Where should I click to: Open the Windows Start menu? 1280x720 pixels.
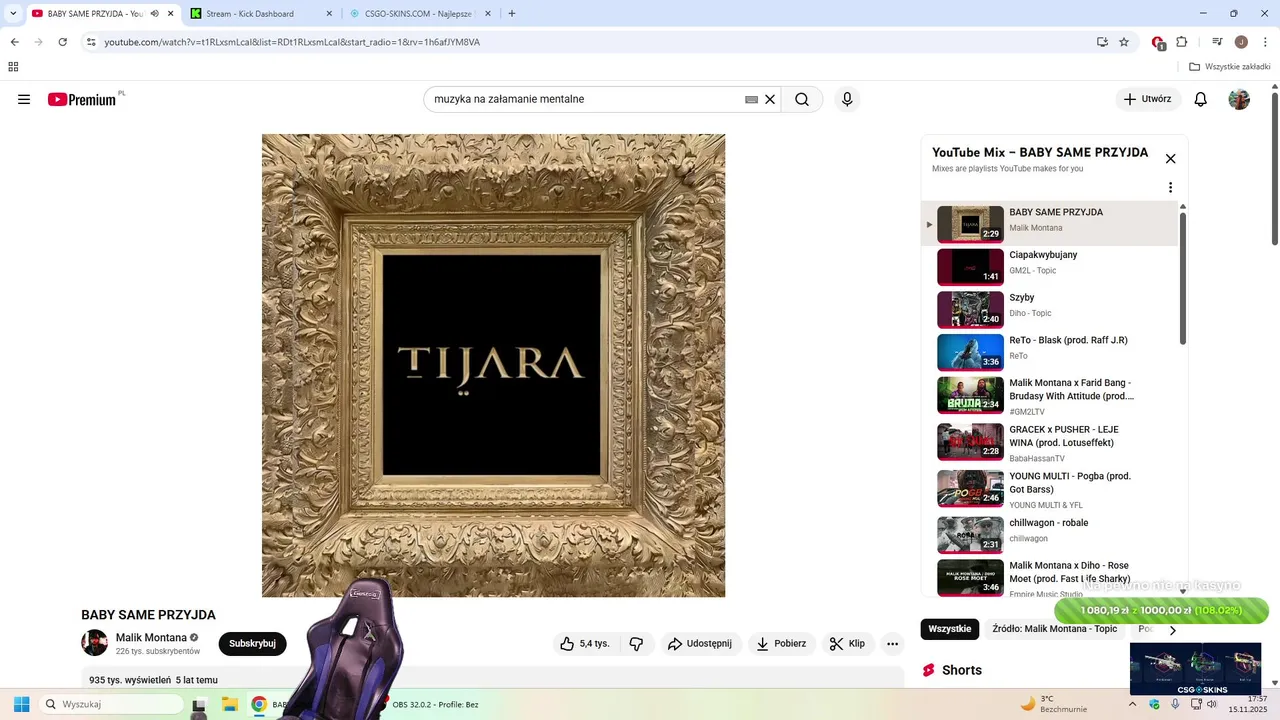(21, 704)
